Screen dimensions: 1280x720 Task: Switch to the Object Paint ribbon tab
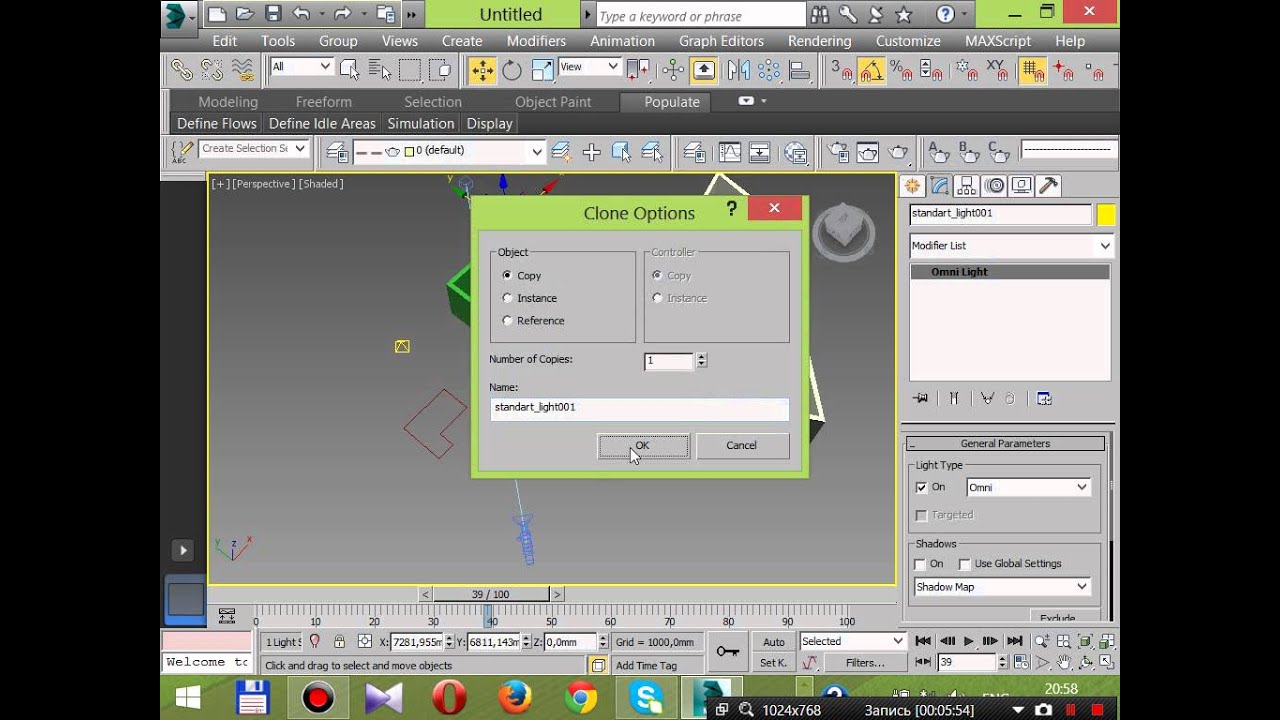pyautogui.click(x=553, y=102)
